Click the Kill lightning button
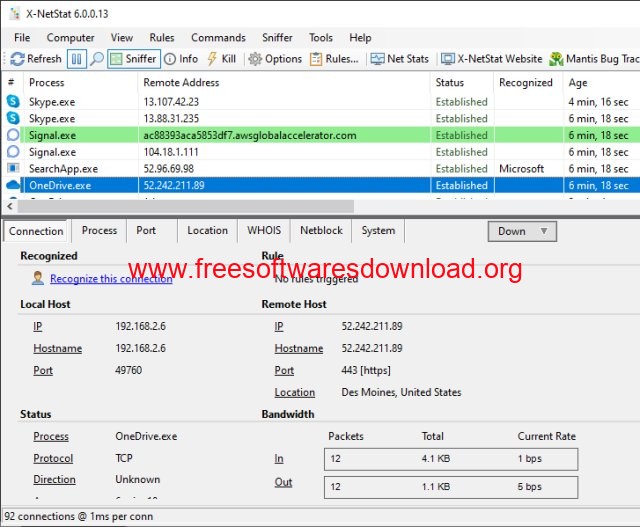Image resolution: width=640 pixels, height=527 pixels. (222, 59)
